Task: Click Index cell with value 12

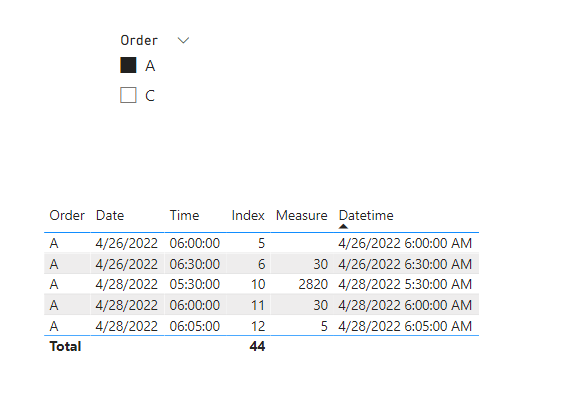Action: pos(258,326)
